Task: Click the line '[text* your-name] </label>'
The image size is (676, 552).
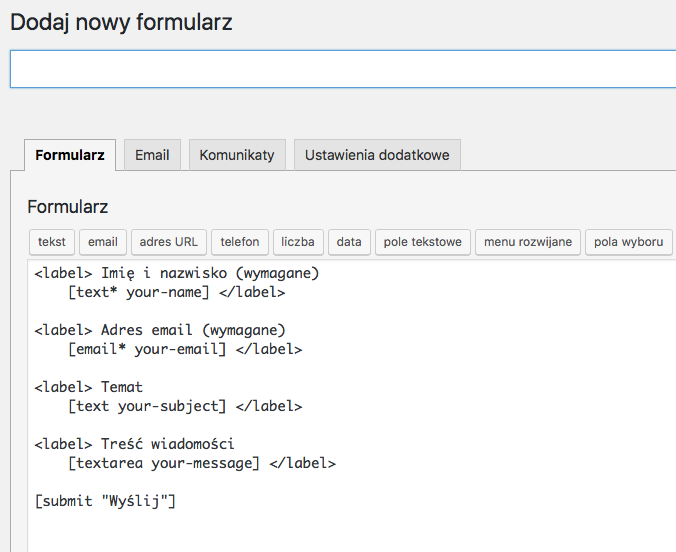Action: 177,292
